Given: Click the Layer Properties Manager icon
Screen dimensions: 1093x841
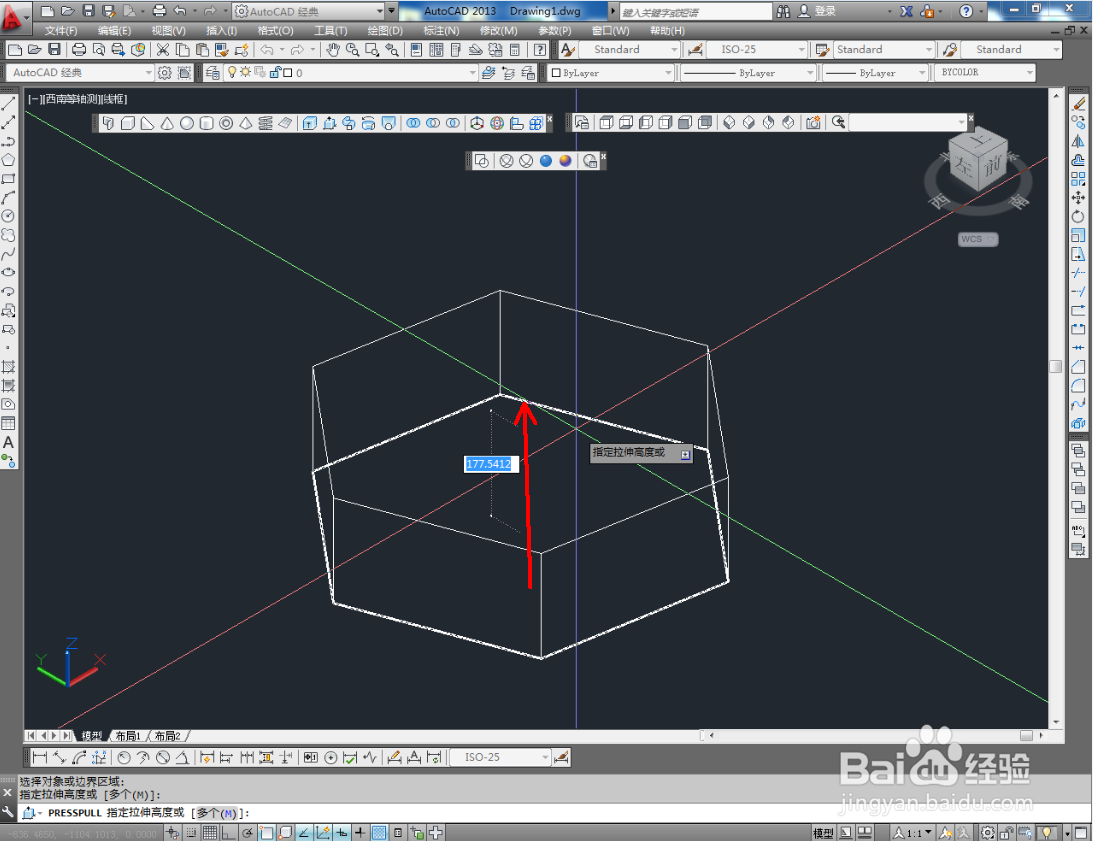Looking at the screenshot, I should tap(213, 73).
